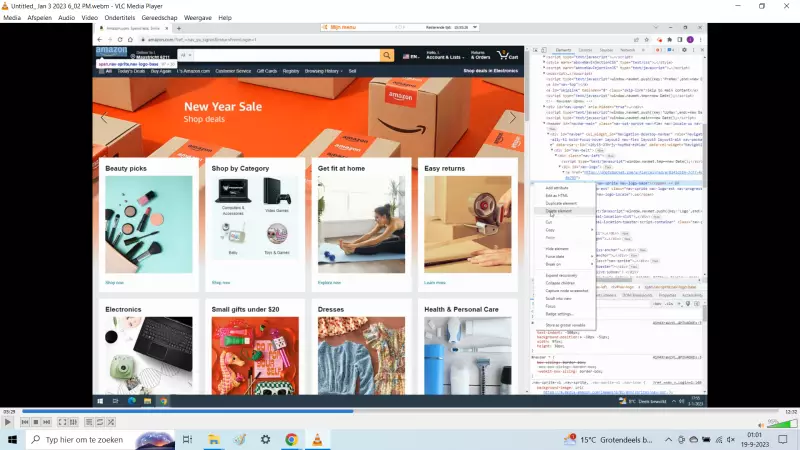Expand the Break on submenu
This screenshot has width=800, height=450.
[564, 264]
